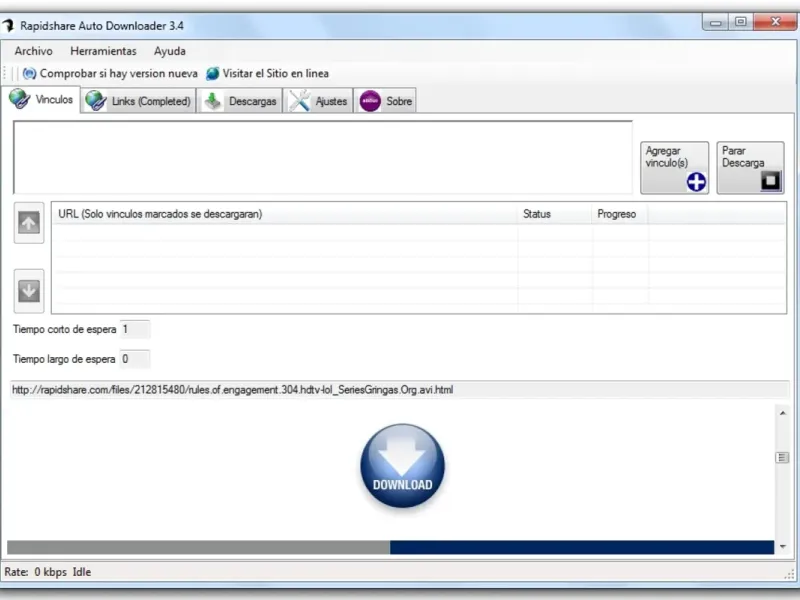The image size is (800, 600).
Task: Click the Status column header
Action: 555,214
